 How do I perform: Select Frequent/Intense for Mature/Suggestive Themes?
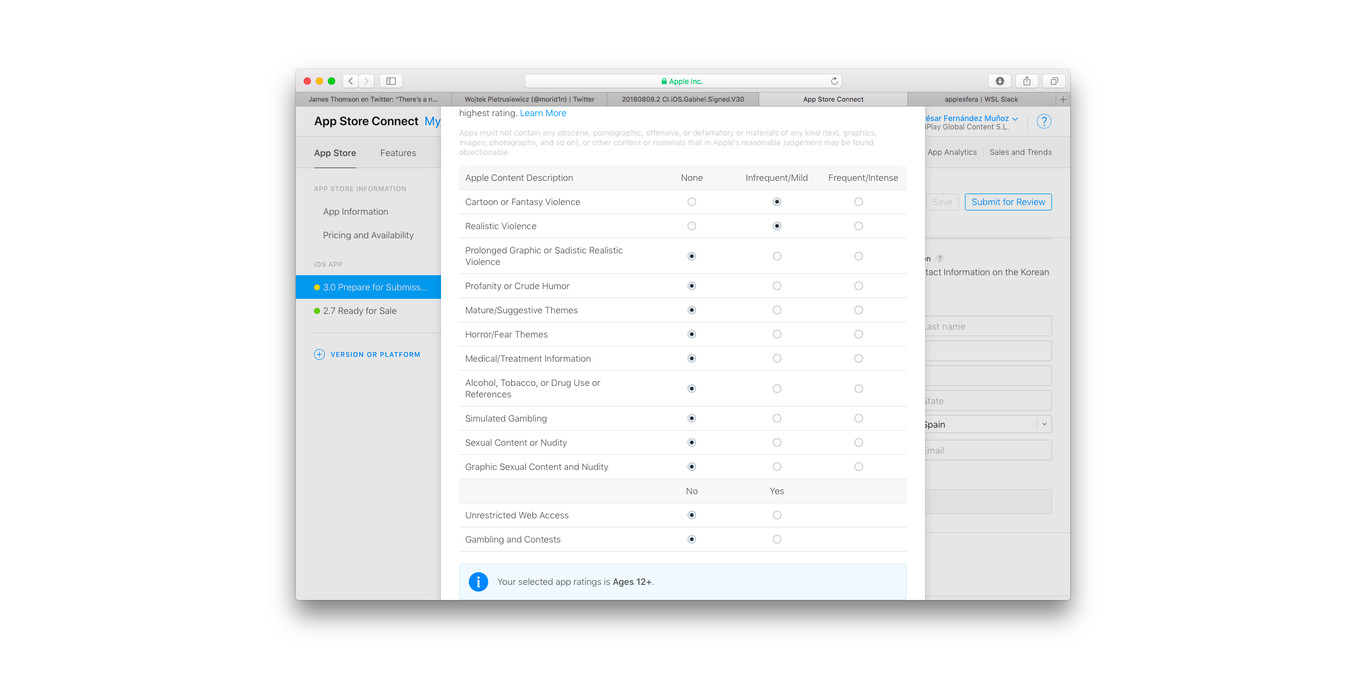click(x=858, y=310)
